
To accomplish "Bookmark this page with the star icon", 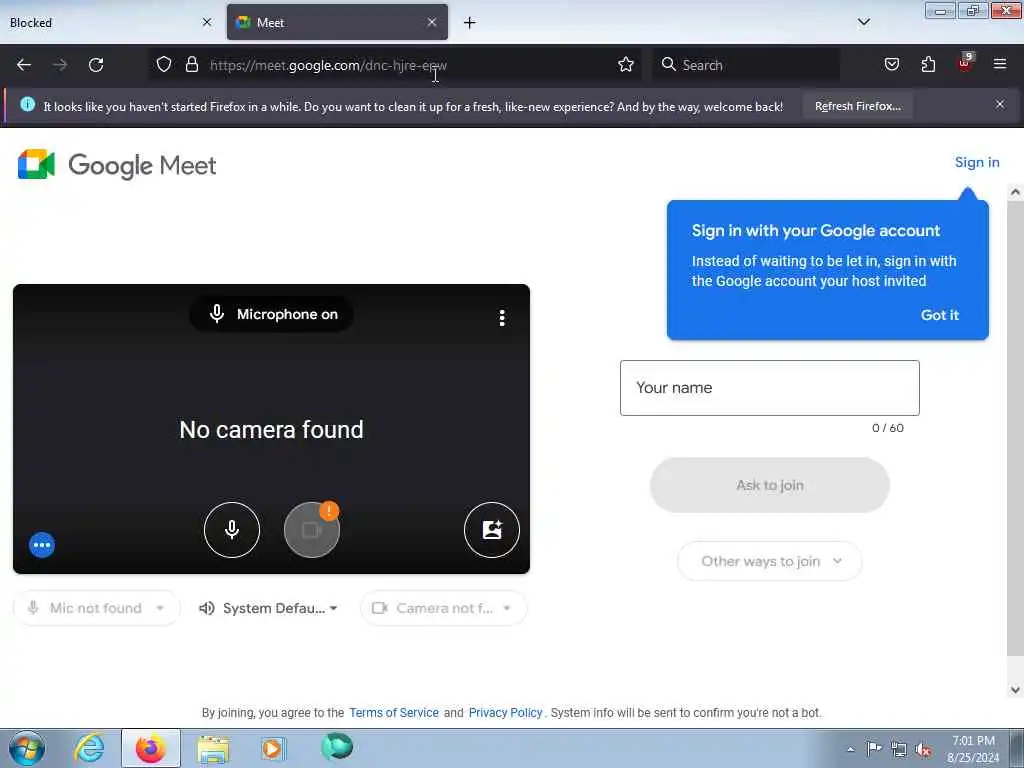I will [x=626, y=64].
